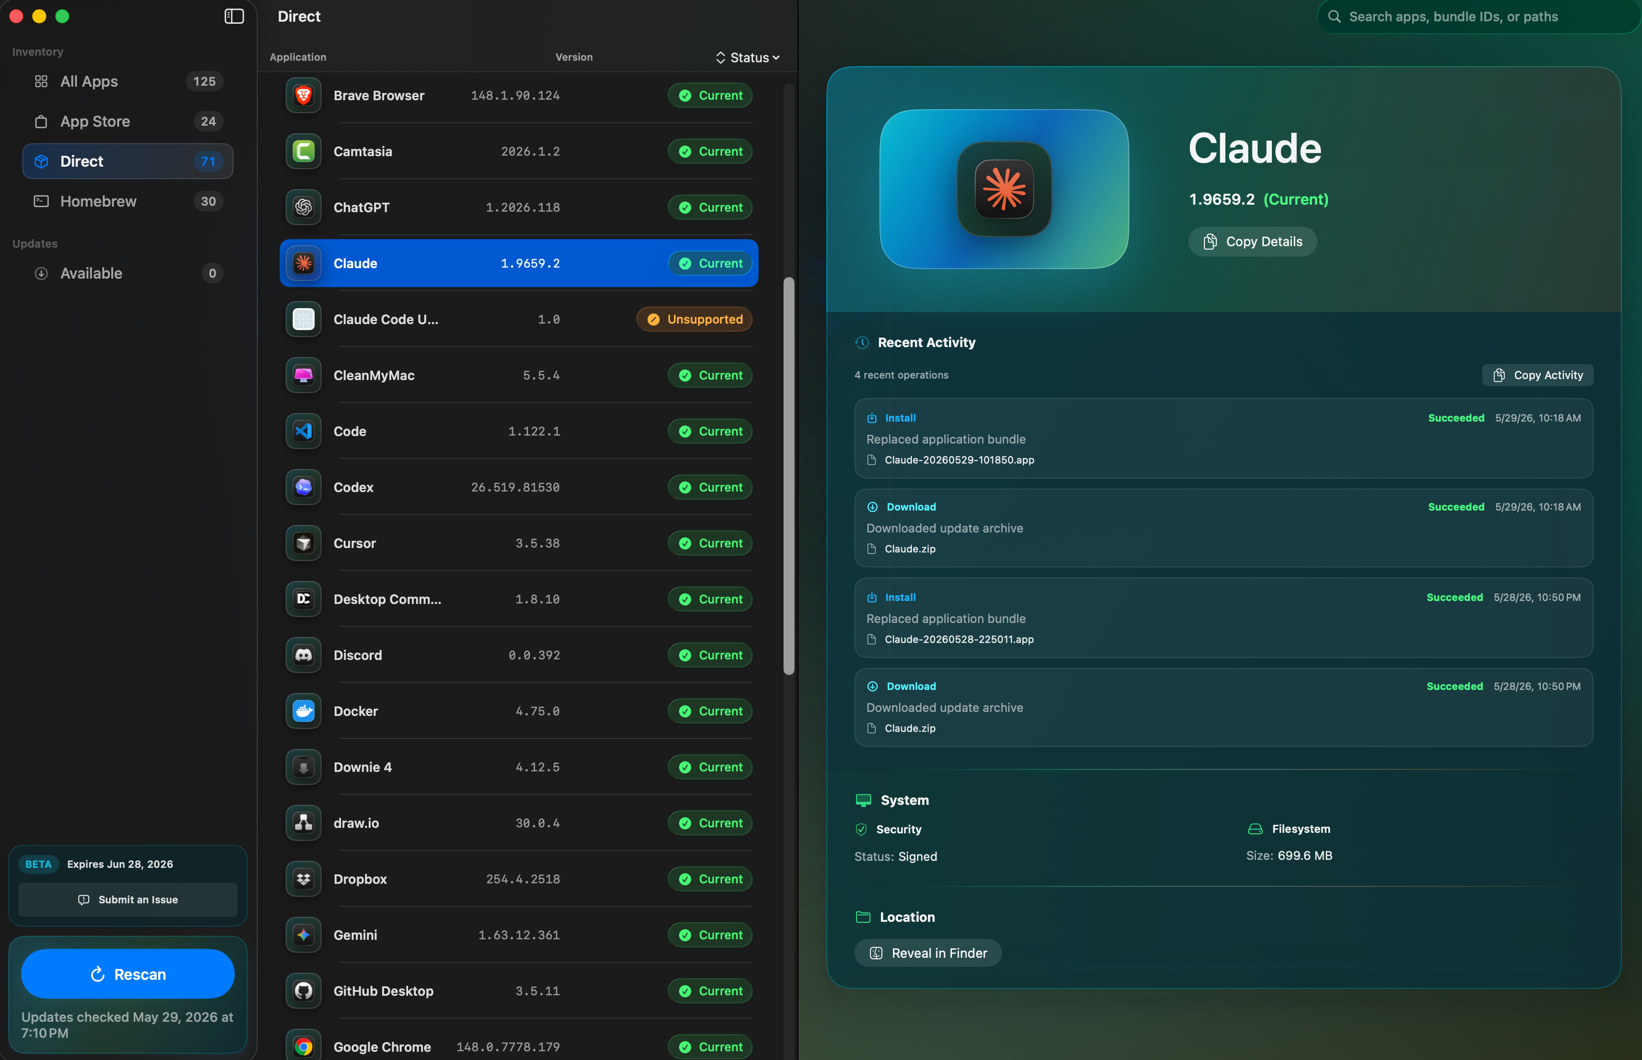Image resolution: width=1642 pixels, height=1060 pixels.
Task: Select Homebrew in sidebar
Action: [x=128, y=201]
